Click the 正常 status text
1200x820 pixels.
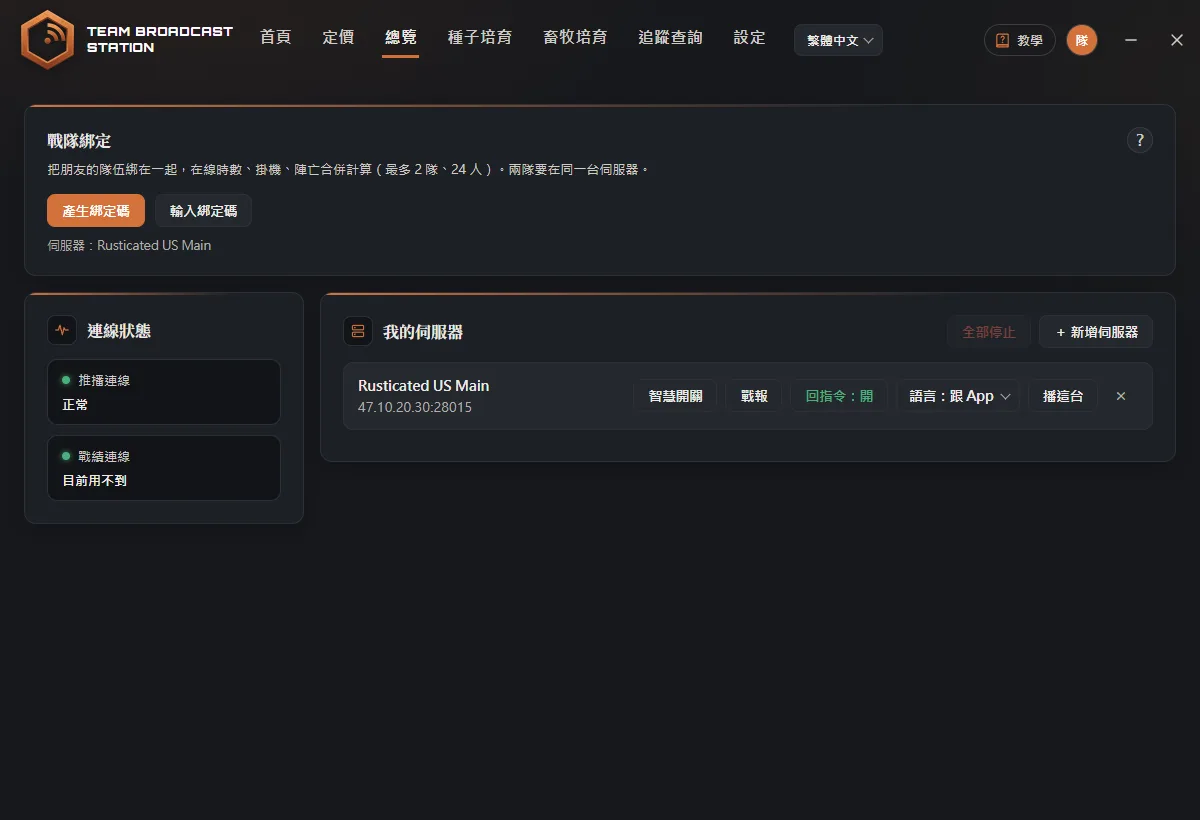pos(75,405)
